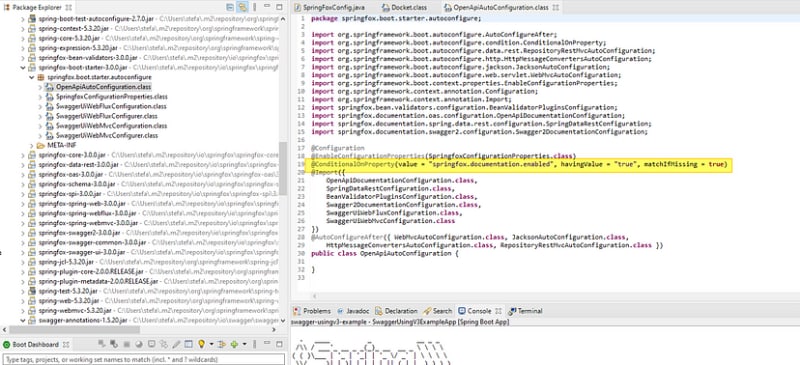
Task: Open the Terminal view tab
Action: click(x=526, y=311)
